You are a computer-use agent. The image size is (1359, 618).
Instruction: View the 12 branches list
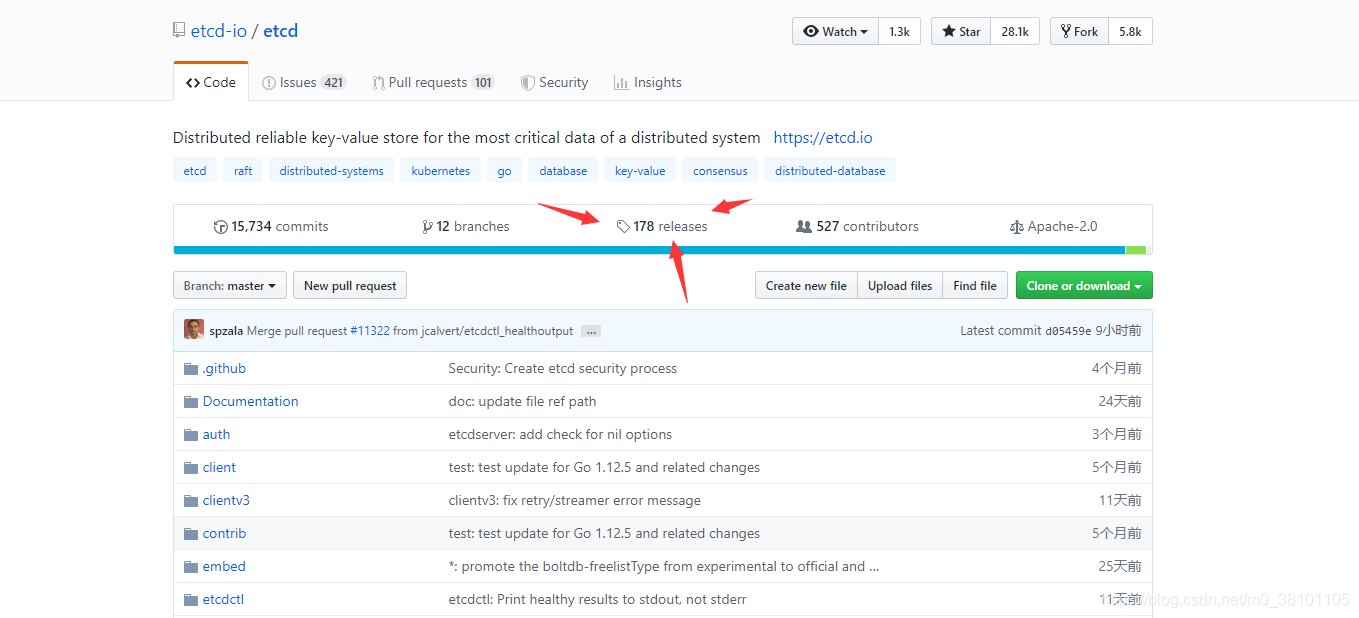(466, 227)
